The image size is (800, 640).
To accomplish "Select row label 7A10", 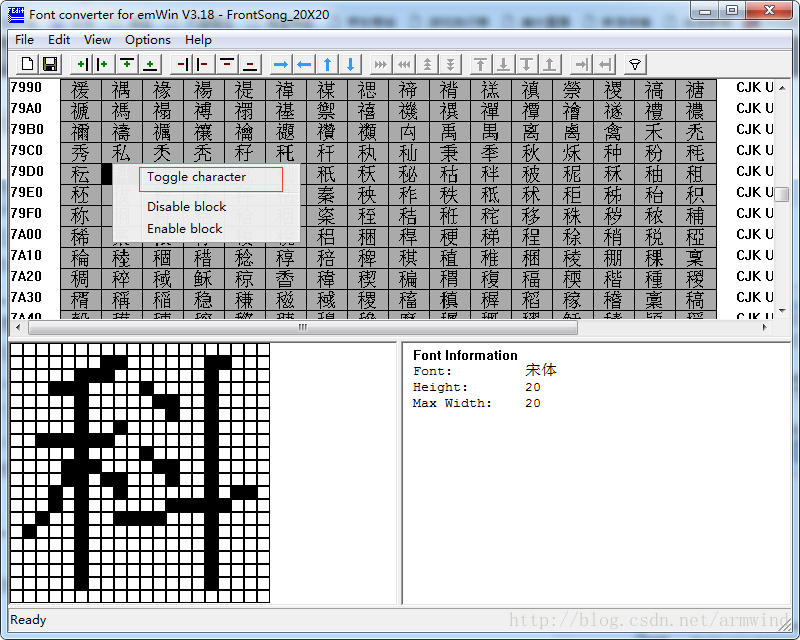I will tap(26, 255).
